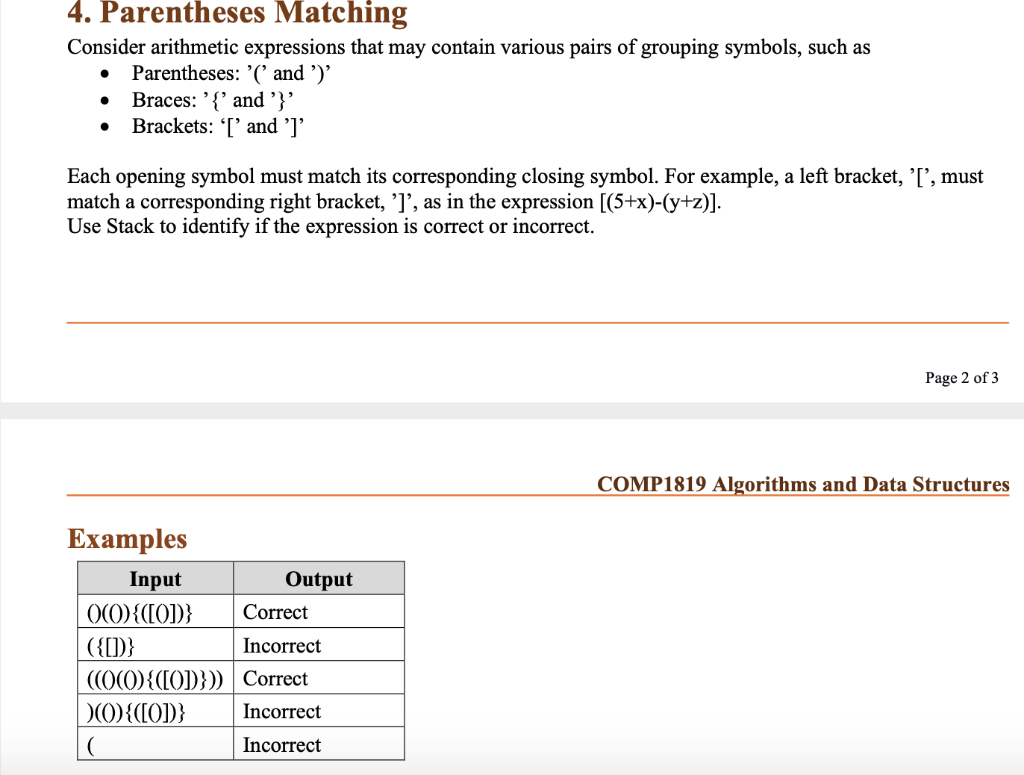Click the lone "(" input in last row
The width and height of the screenshot is (1024, 775).
tap(91, 744)
